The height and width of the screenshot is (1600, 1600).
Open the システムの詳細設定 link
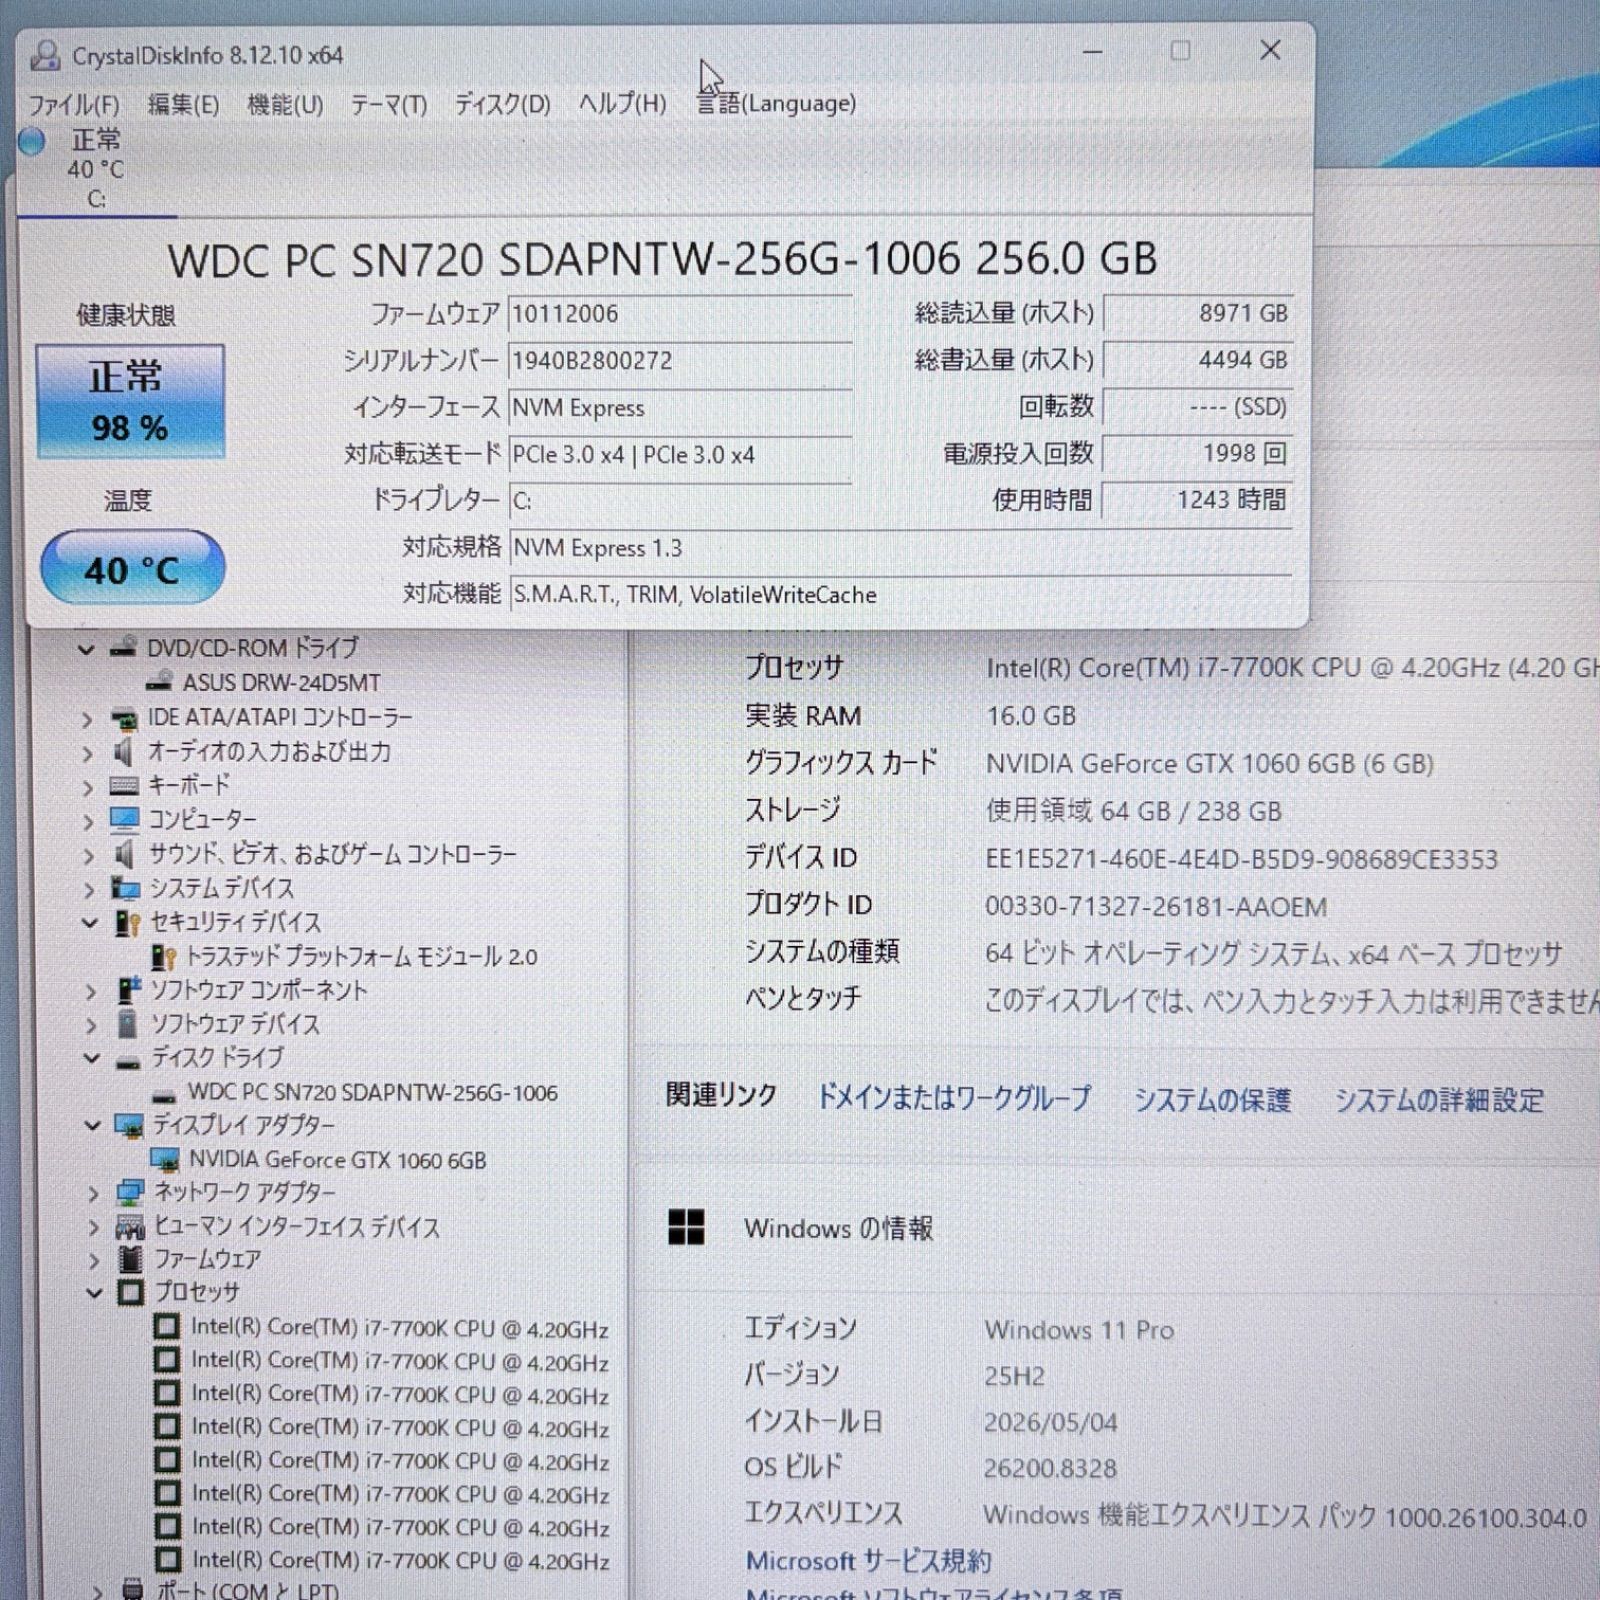(x=1440, y=1101)
